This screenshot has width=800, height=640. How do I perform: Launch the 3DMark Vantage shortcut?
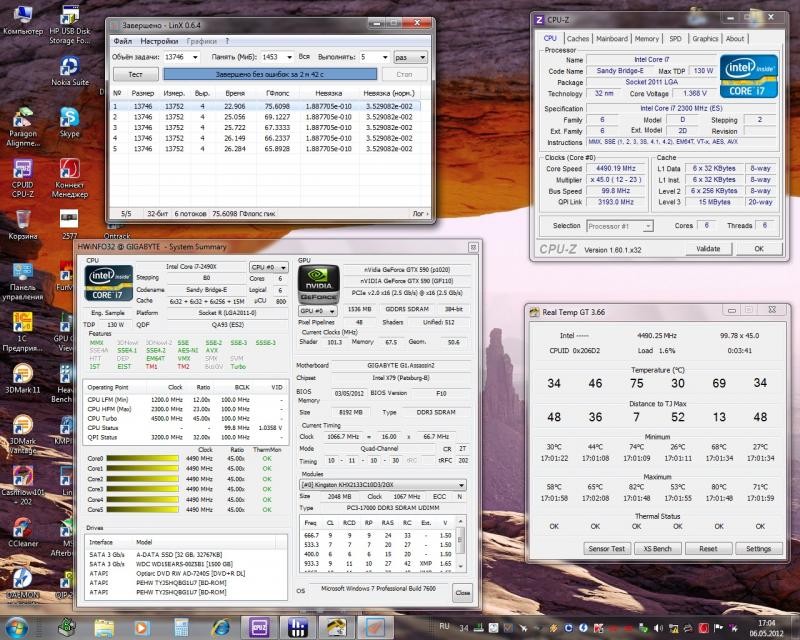pyautogui.click(x=22, y=435)
